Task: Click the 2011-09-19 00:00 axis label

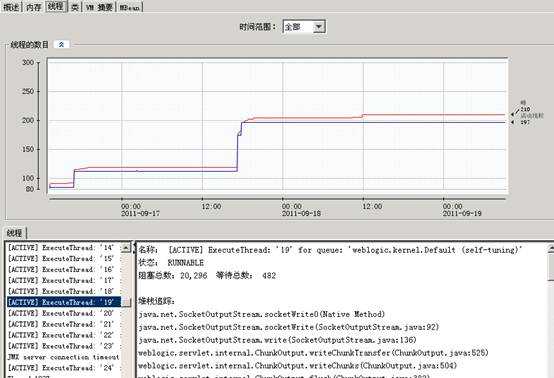Action: 462,210
